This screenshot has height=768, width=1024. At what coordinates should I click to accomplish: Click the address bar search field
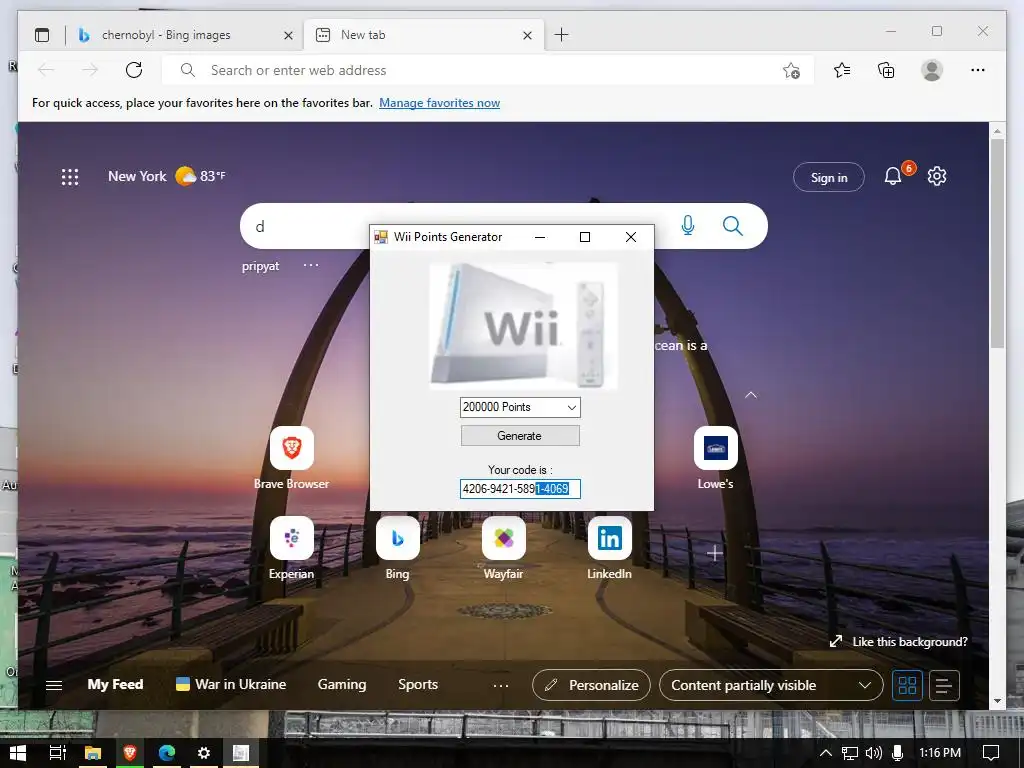(487, 70)
